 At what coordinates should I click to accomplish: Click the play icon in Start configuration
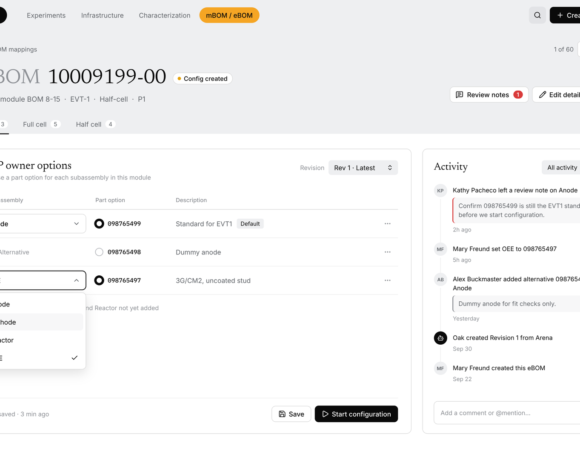325,414
